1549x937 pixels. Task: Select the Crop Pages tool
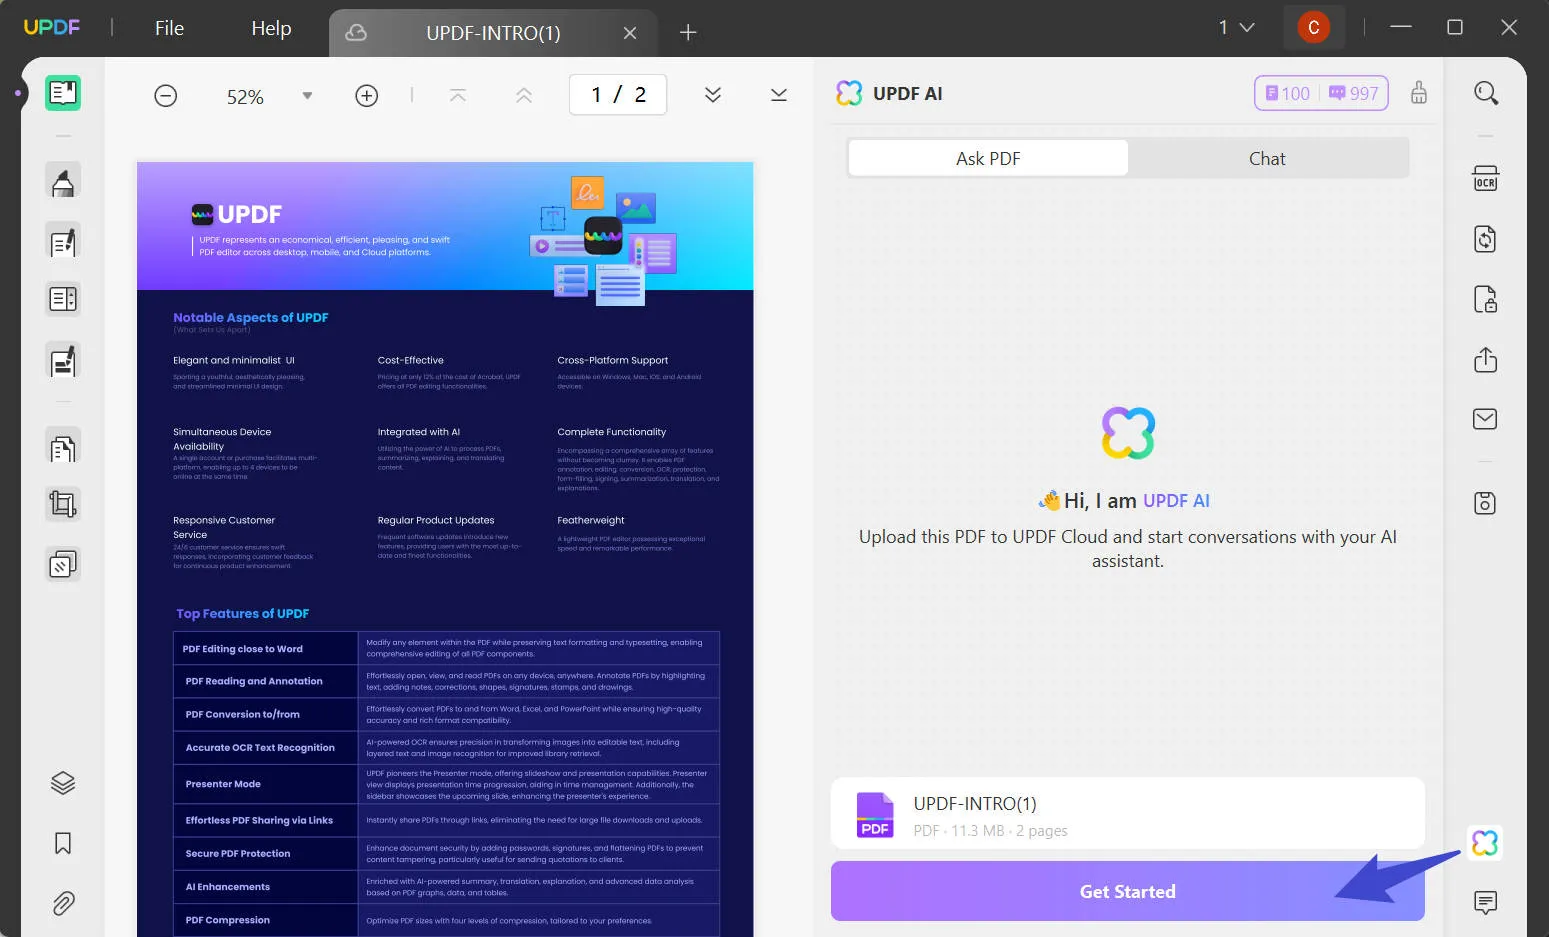coord(63,505)
